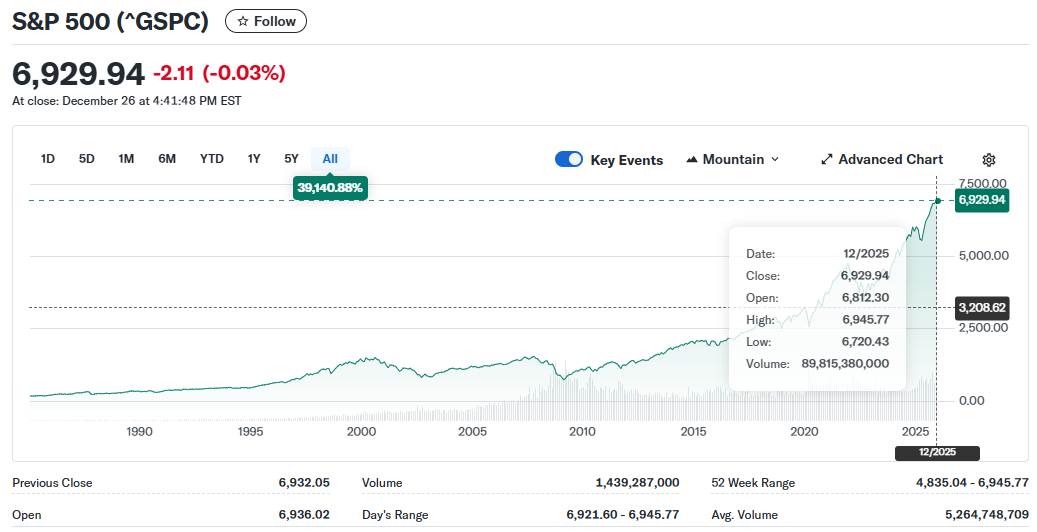Viewport: 1037px width, 532px height.
Task: Click the Advanced Chart expand arrows icon
Action: pyautogui.click(x=827, y=160)
